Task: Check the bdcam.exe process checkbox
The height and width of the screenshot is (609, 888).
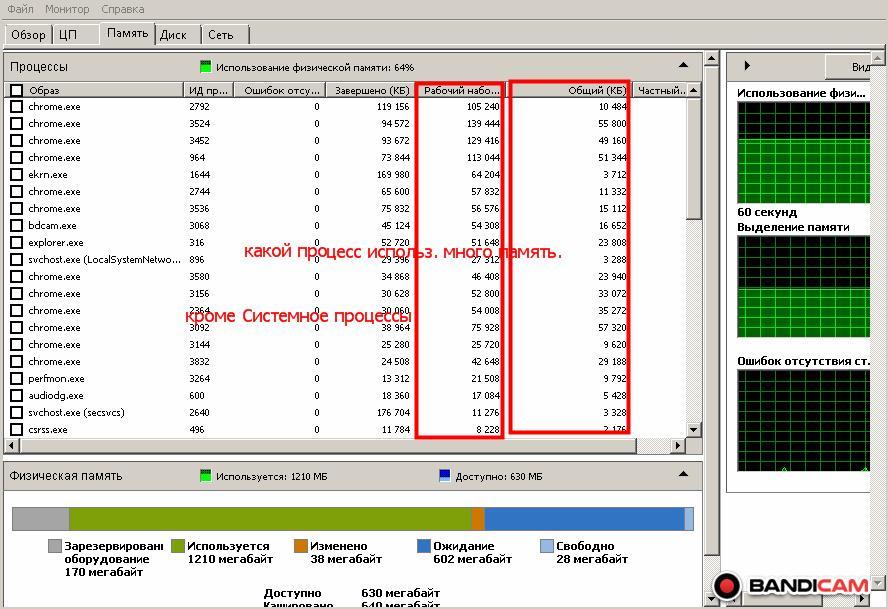Action: coord(16,225)
